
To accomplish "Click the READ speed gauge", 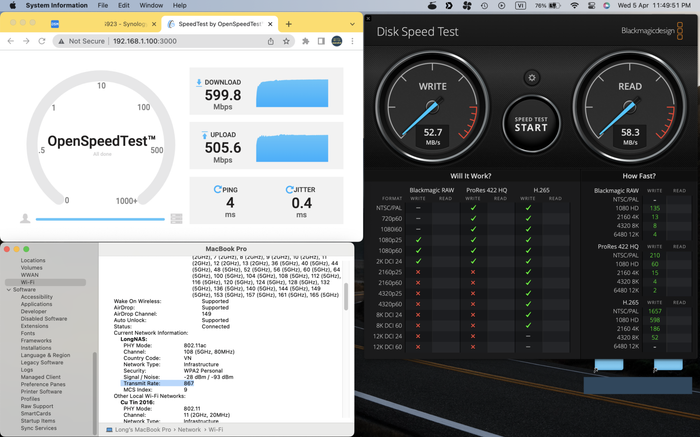I will 629,108.
